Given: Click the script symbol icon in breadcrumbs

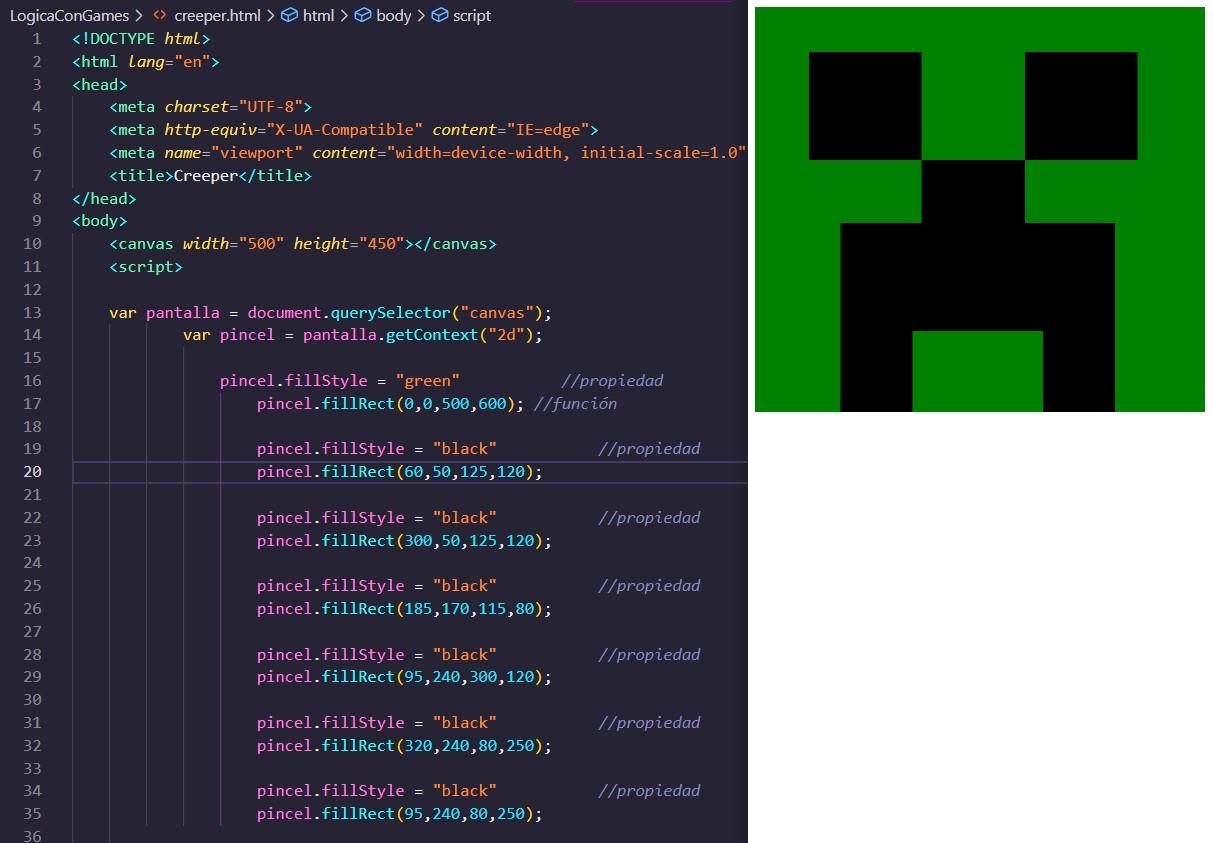Looking at the screenshot, I should click(x=439, y=16).
